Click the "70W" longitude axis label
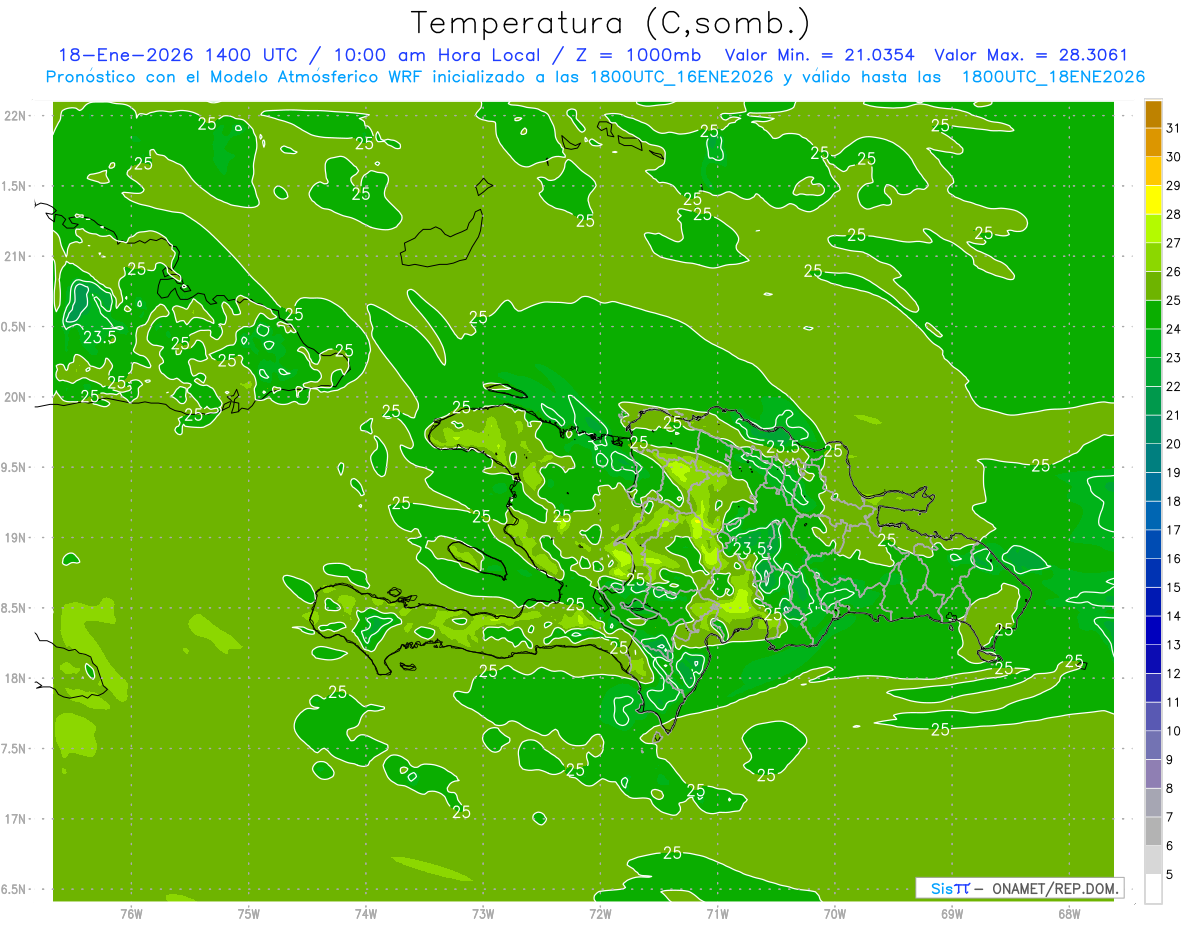 click(834, 913)
